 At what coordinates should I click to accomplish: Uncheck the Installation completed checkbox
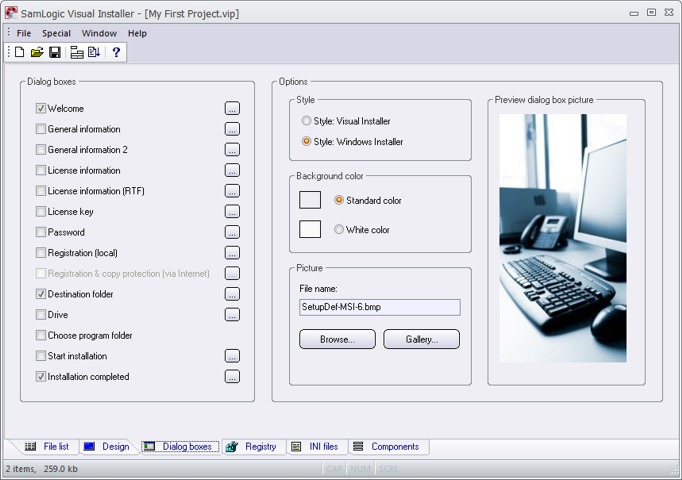point(40,377)
